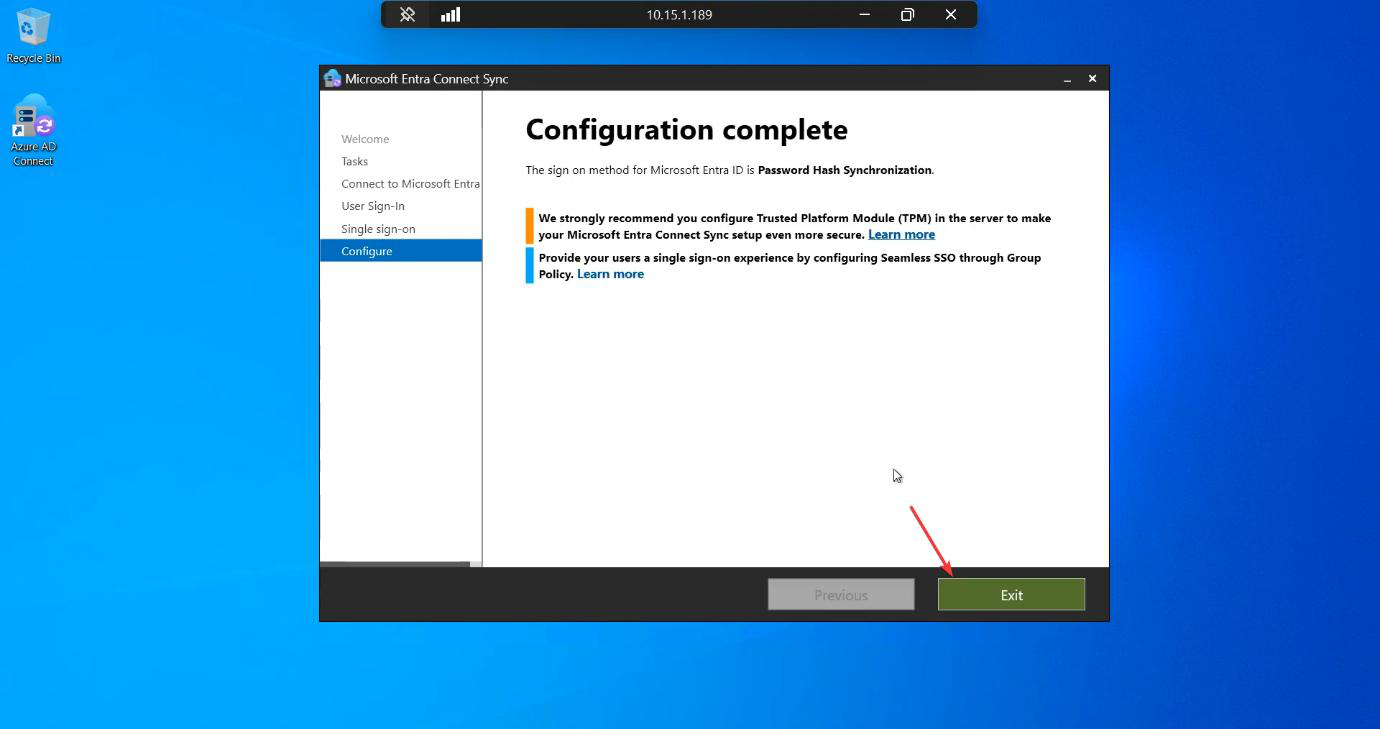Close the remote session 10.15.1.189

click(x=951, y=14)
